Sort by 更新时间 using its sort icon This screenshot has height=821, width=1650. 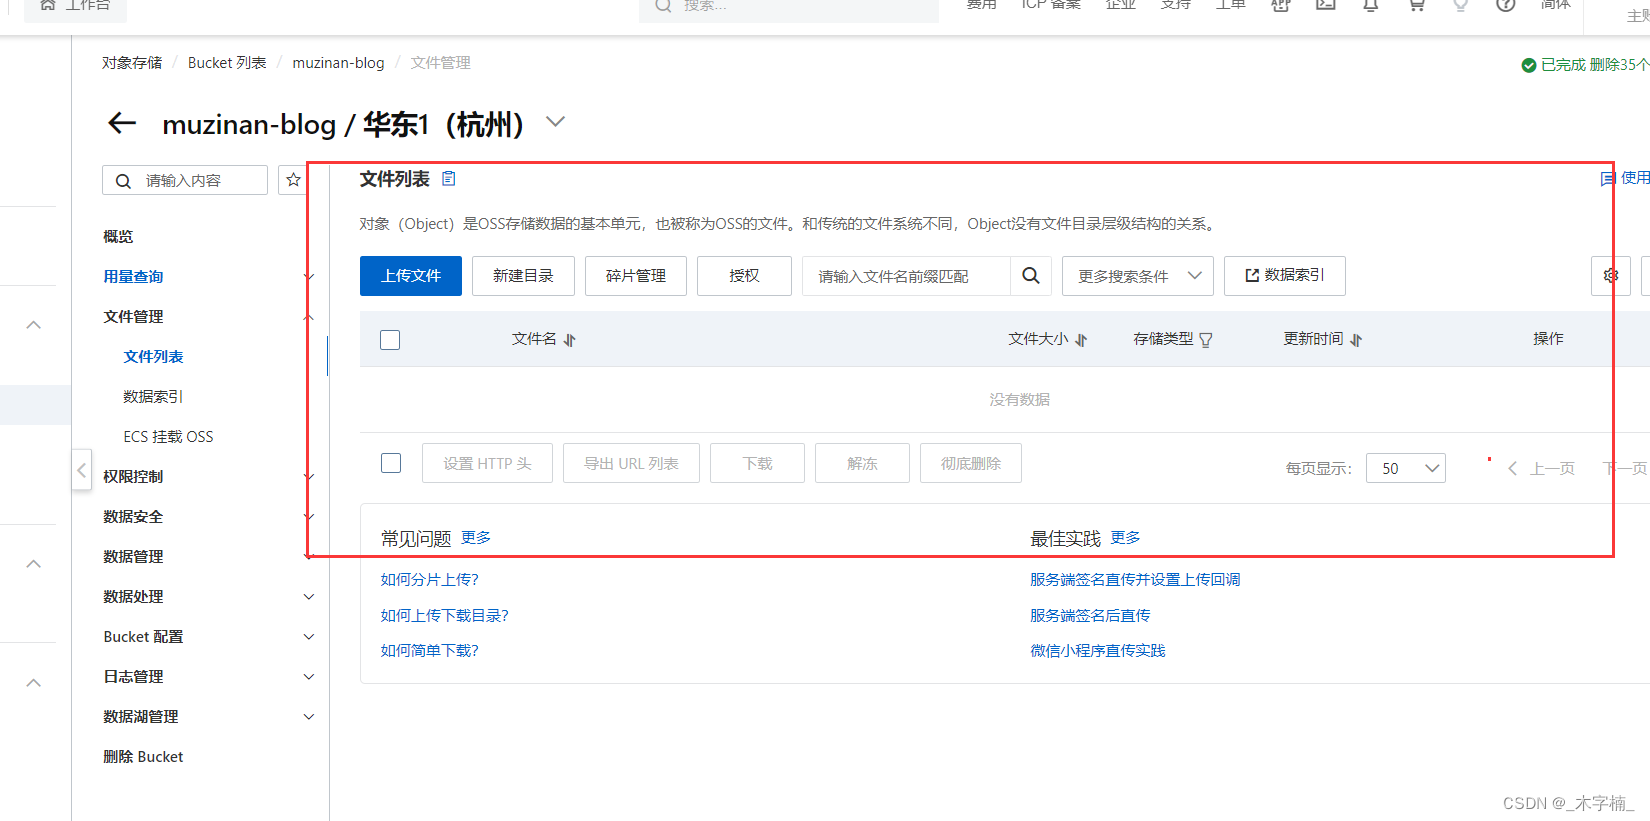pyautogui.click(x=1356, y=340)
